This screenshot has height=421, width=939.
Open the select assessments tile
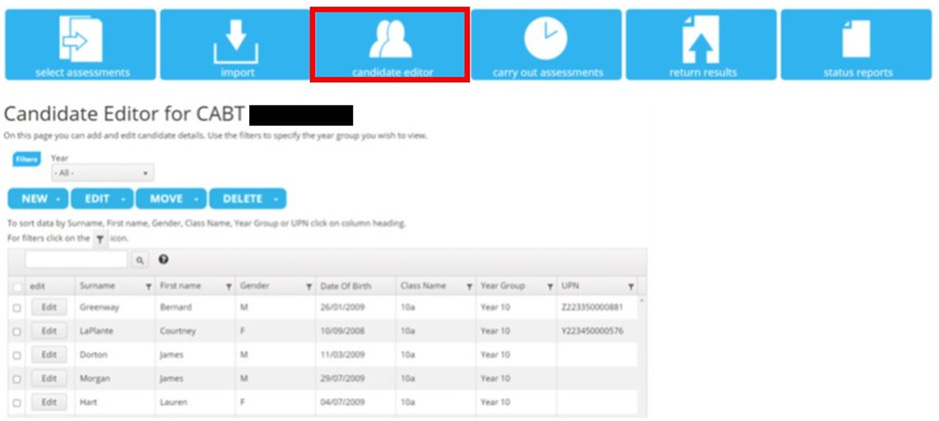[x=81, y=45]
